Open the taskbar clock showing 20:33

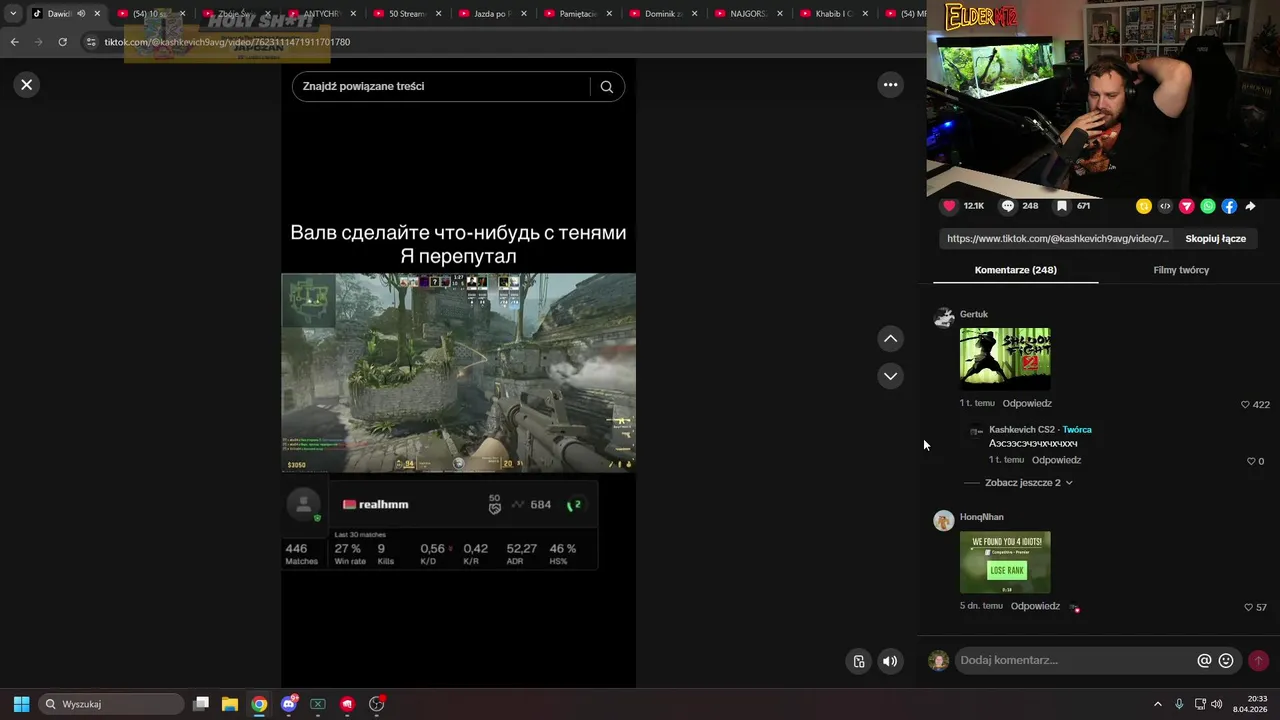coord(1250,704)
